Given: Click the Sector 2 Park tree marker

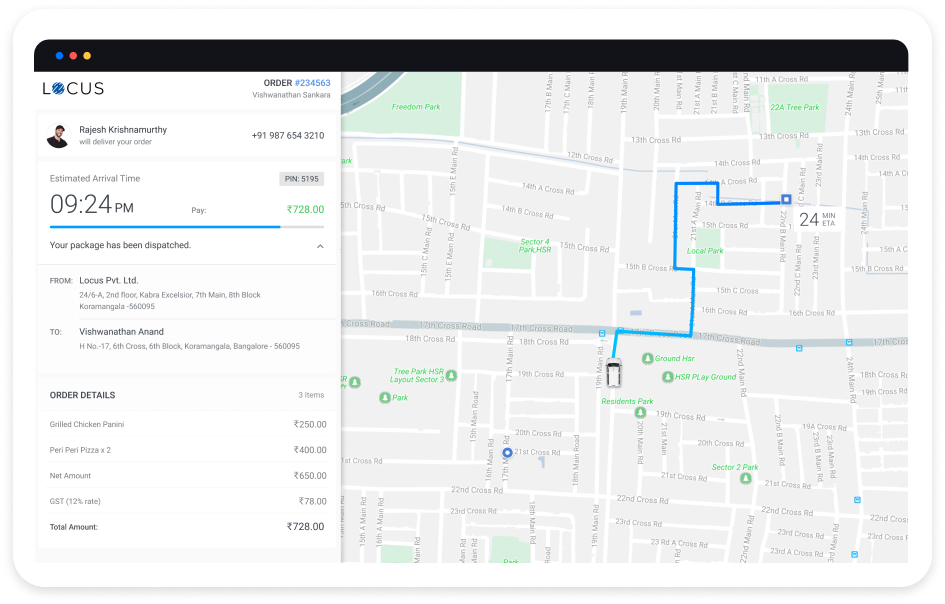Looking at the screenshot, I should tap(744, 479).
